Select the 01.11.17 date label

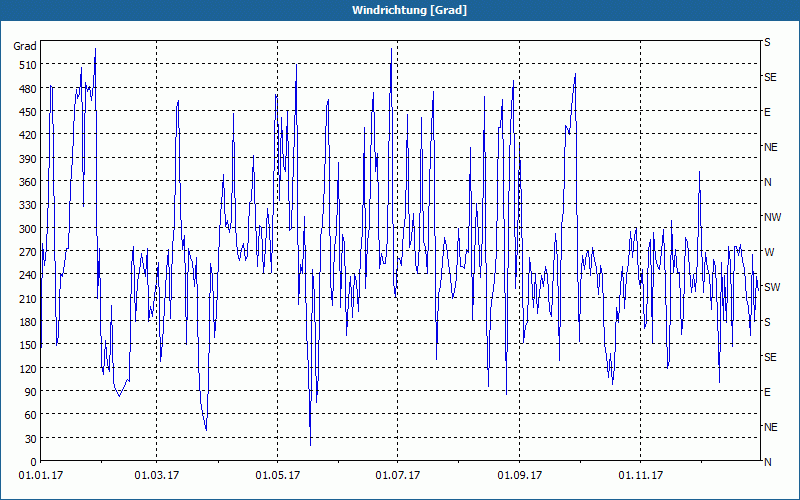[x=641, y=476]
